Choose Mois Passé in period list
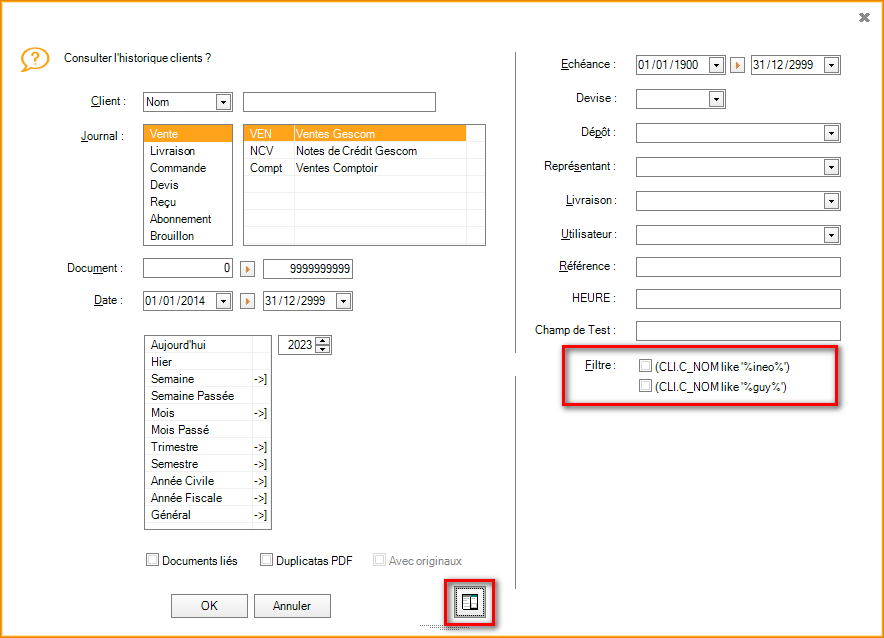 (180, 430)
